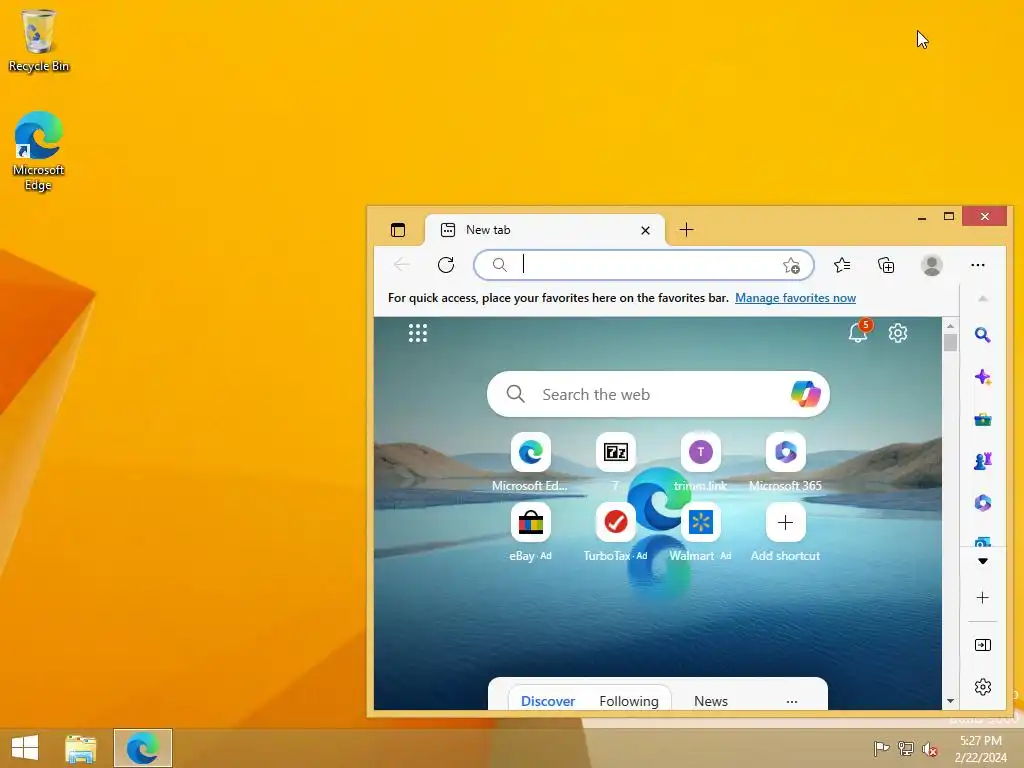Open Copilot icon in search box
The image size is (1024, 768).
coord(805,394)
